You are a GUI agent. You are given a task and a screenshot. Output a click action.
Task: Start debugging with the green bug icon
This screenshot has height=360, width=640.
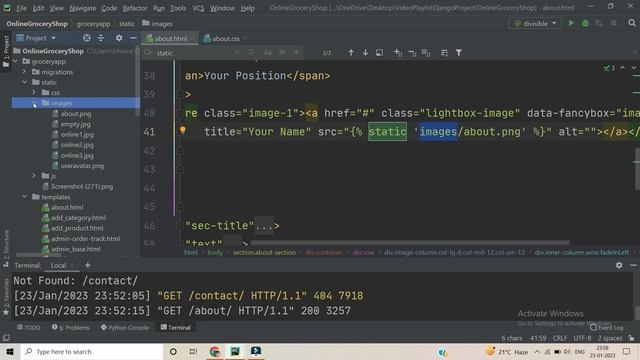click(585, 24)
